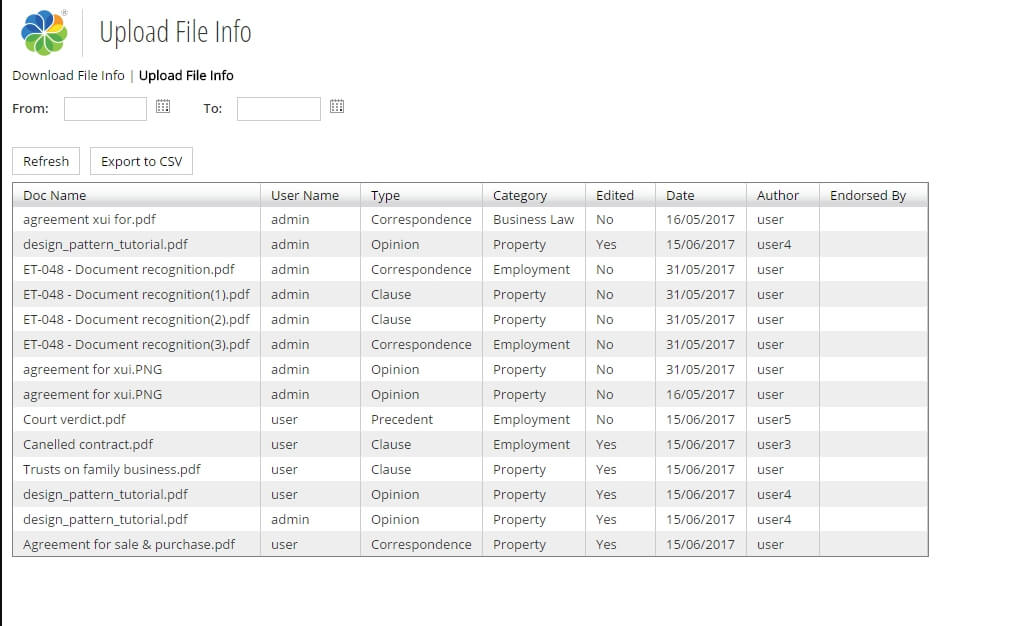Click the Refresh button
Screen dimensions: 1024x626
(x=46, y=161)
